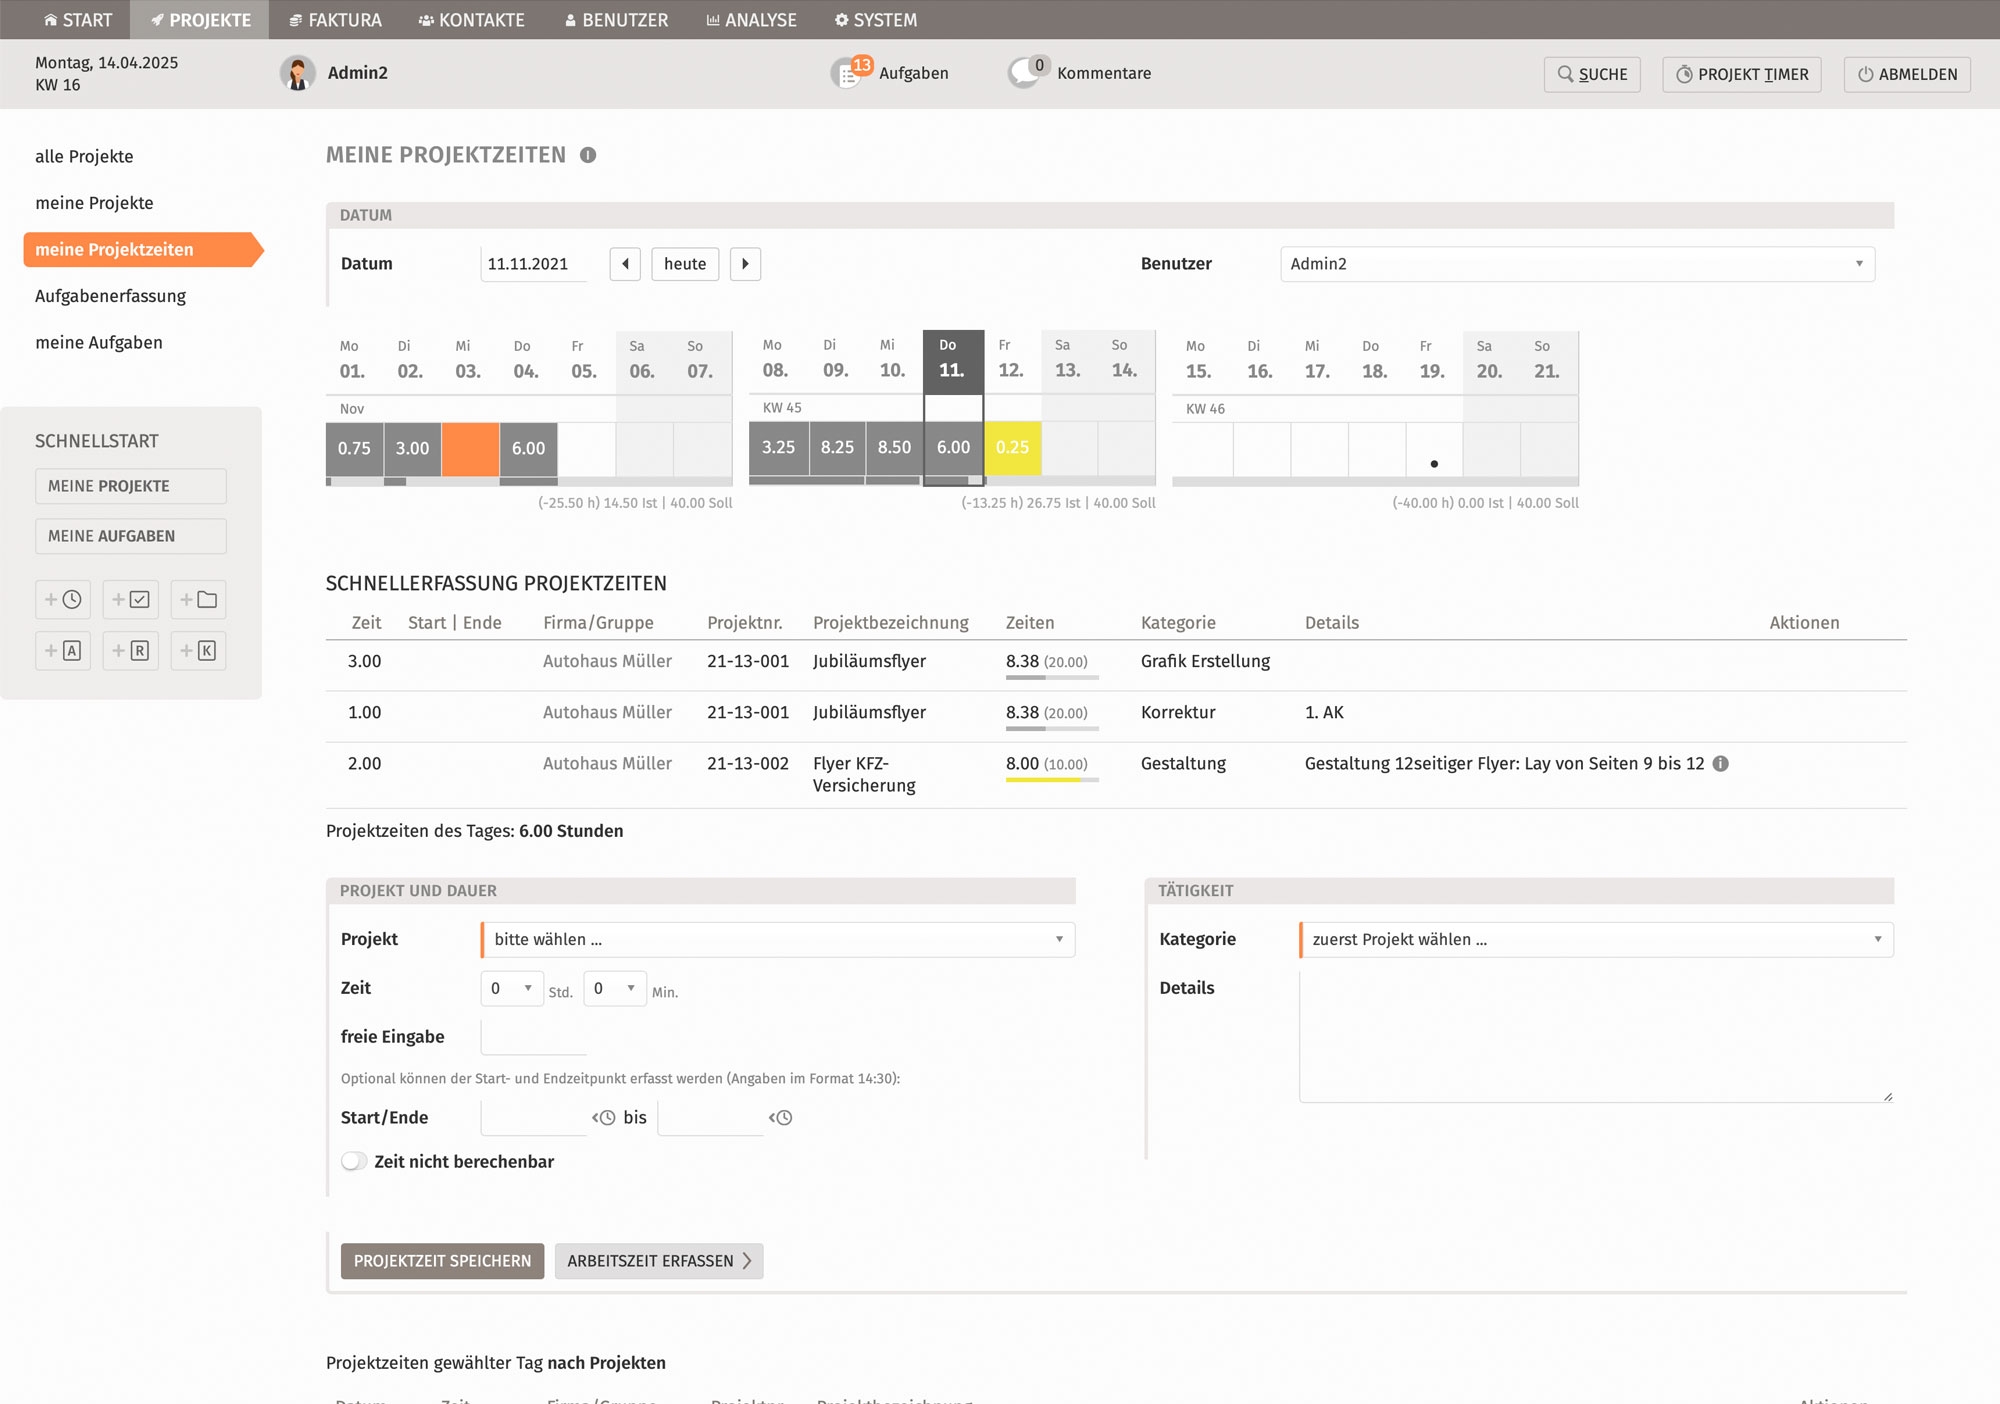This screenshot has height=1404, width=2000.
Task: Toggle Zeit nicht berechenbar switch
Action: pos(353,1161)
